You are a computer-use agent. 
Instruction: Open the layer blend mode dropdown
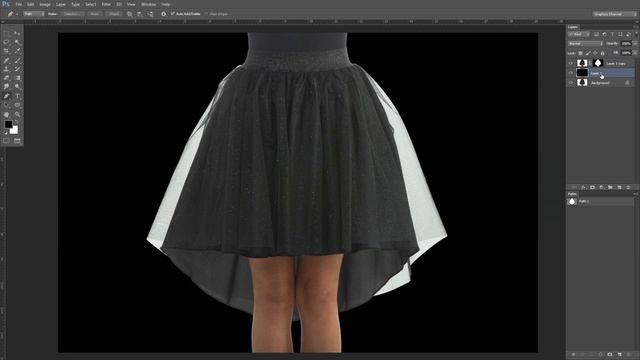(x=585, y=44)
